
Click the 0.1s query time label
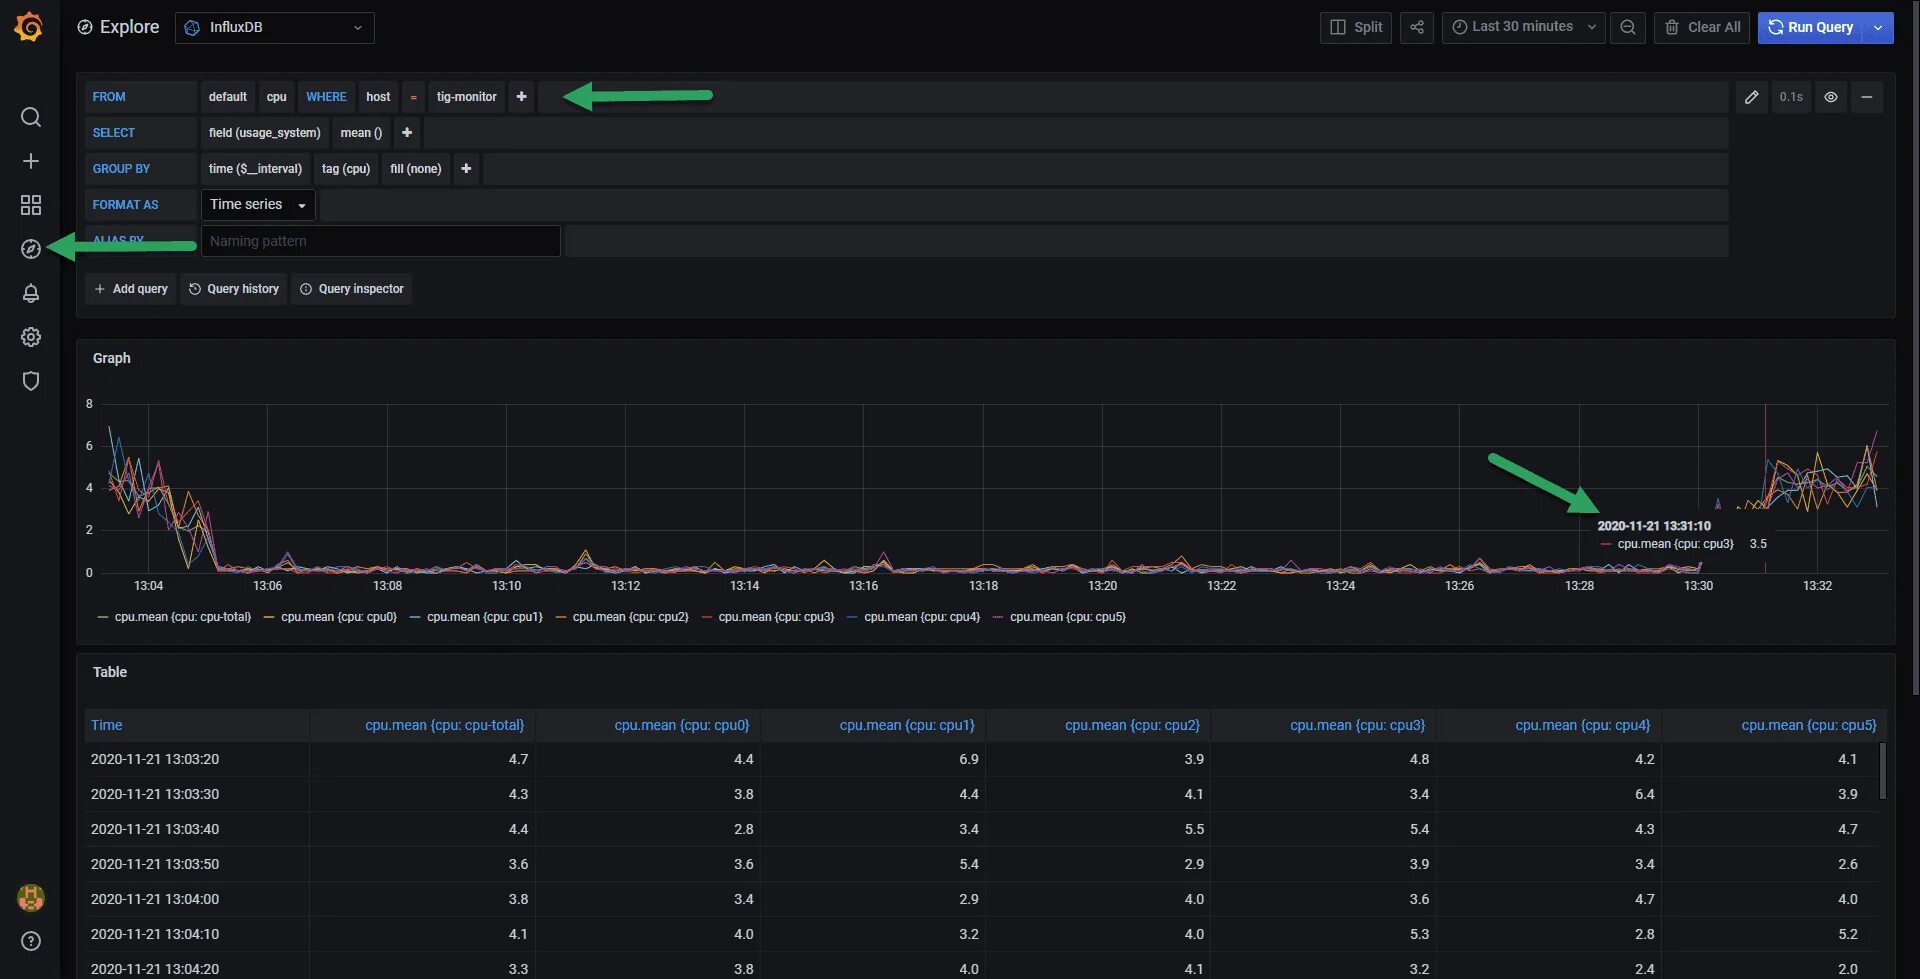pos(1791,97)
